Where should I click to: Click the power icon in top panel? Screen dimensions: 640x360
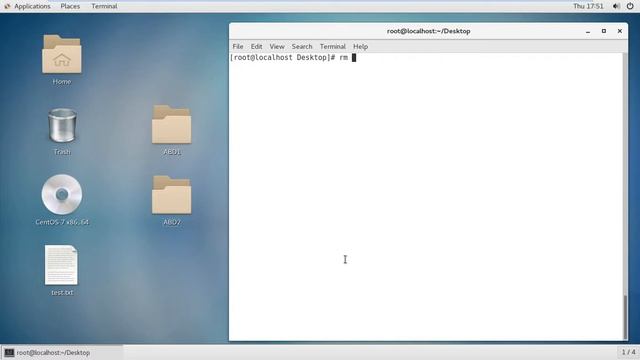tap(630, 6)
